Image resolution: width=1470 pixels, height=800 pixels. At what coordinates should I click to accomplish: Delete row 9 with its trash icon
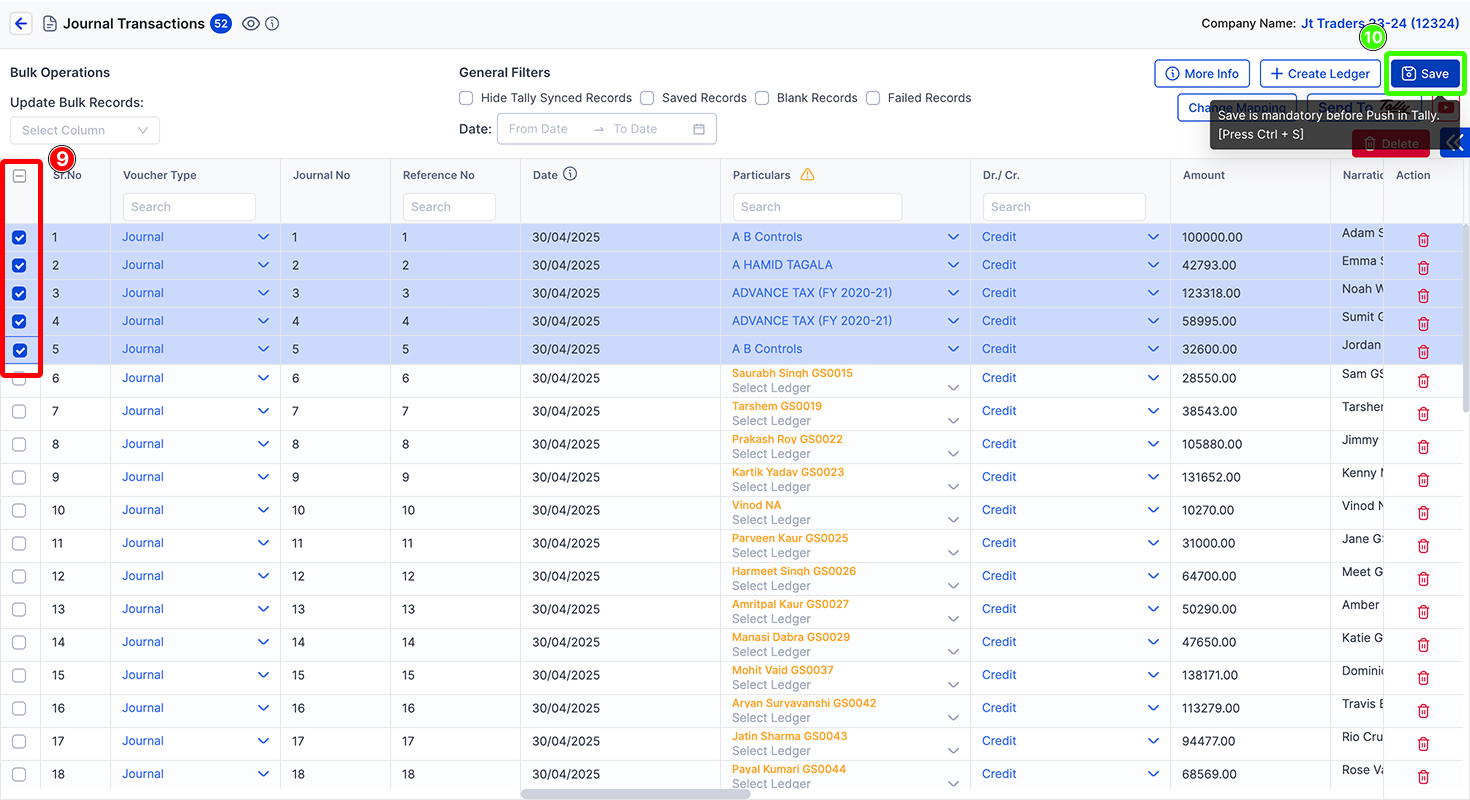[1423, 480]
